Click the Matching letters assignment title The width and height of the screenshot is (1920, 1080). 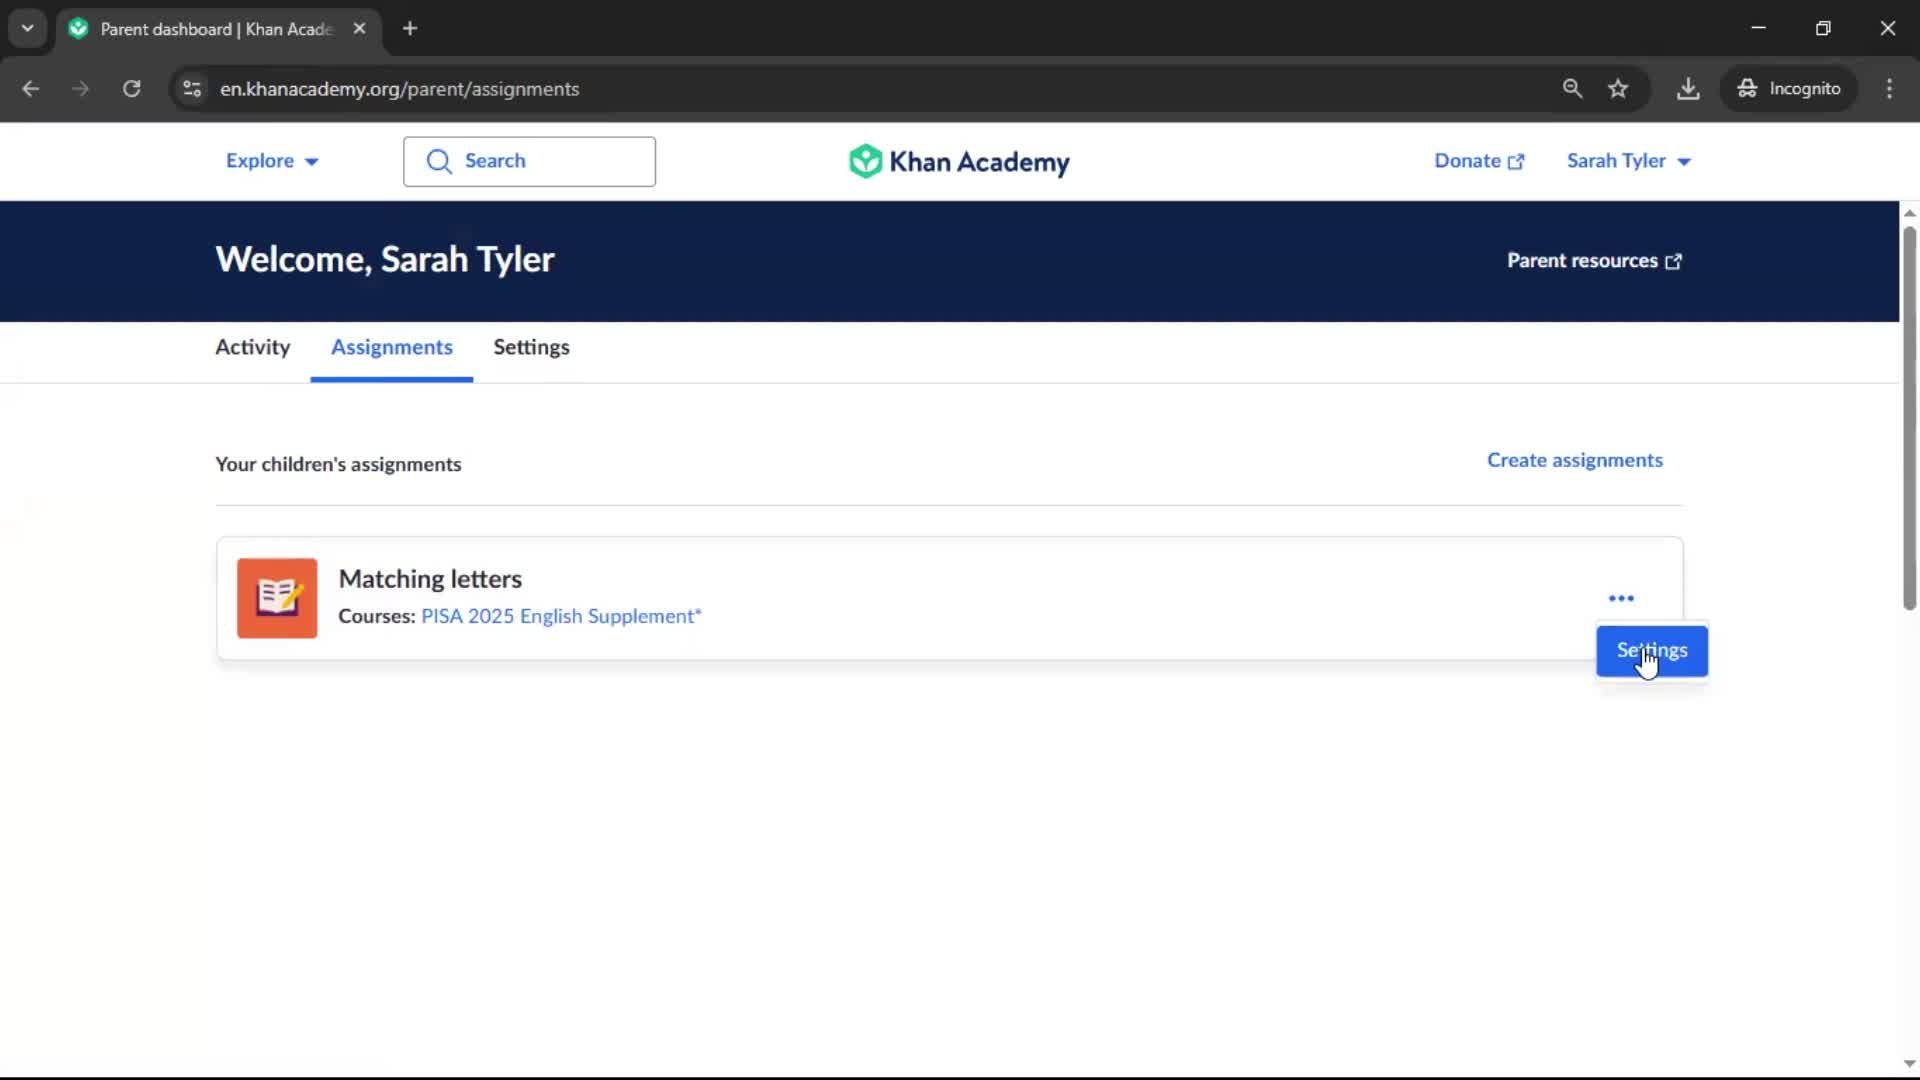tap(430, 579)
